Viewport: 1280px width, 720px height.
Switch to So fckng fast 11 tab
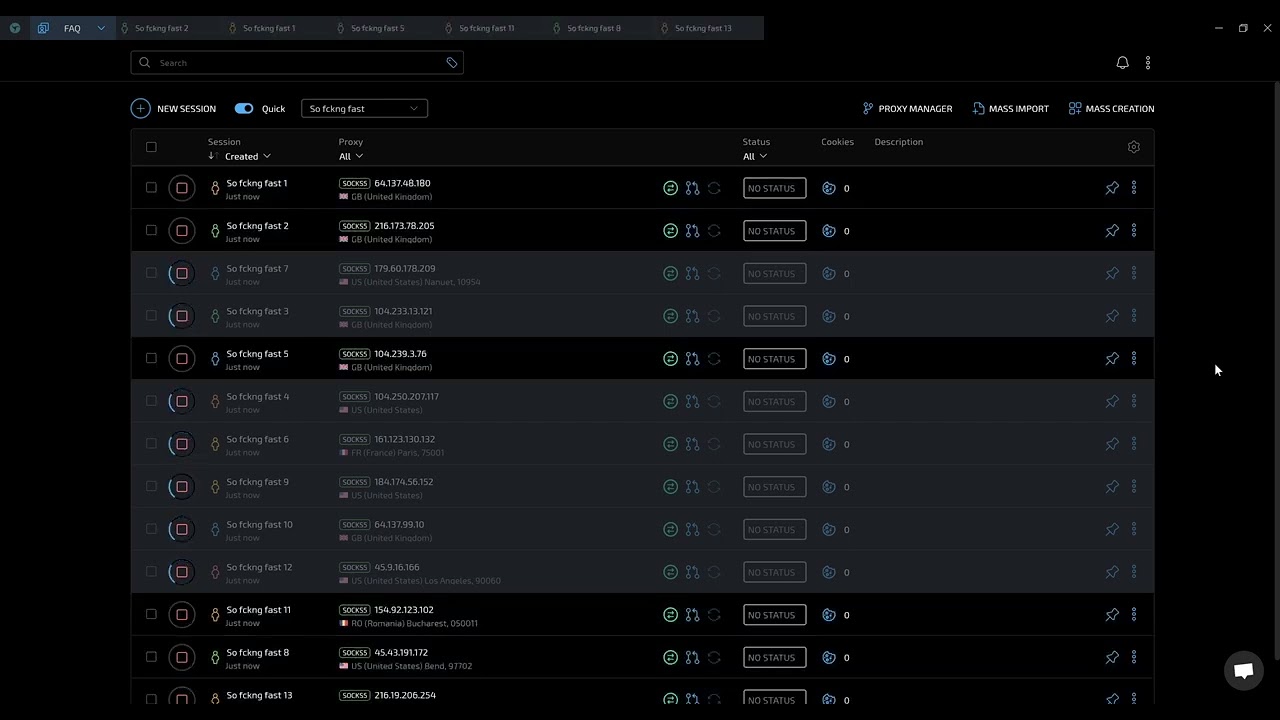point(485,28)
